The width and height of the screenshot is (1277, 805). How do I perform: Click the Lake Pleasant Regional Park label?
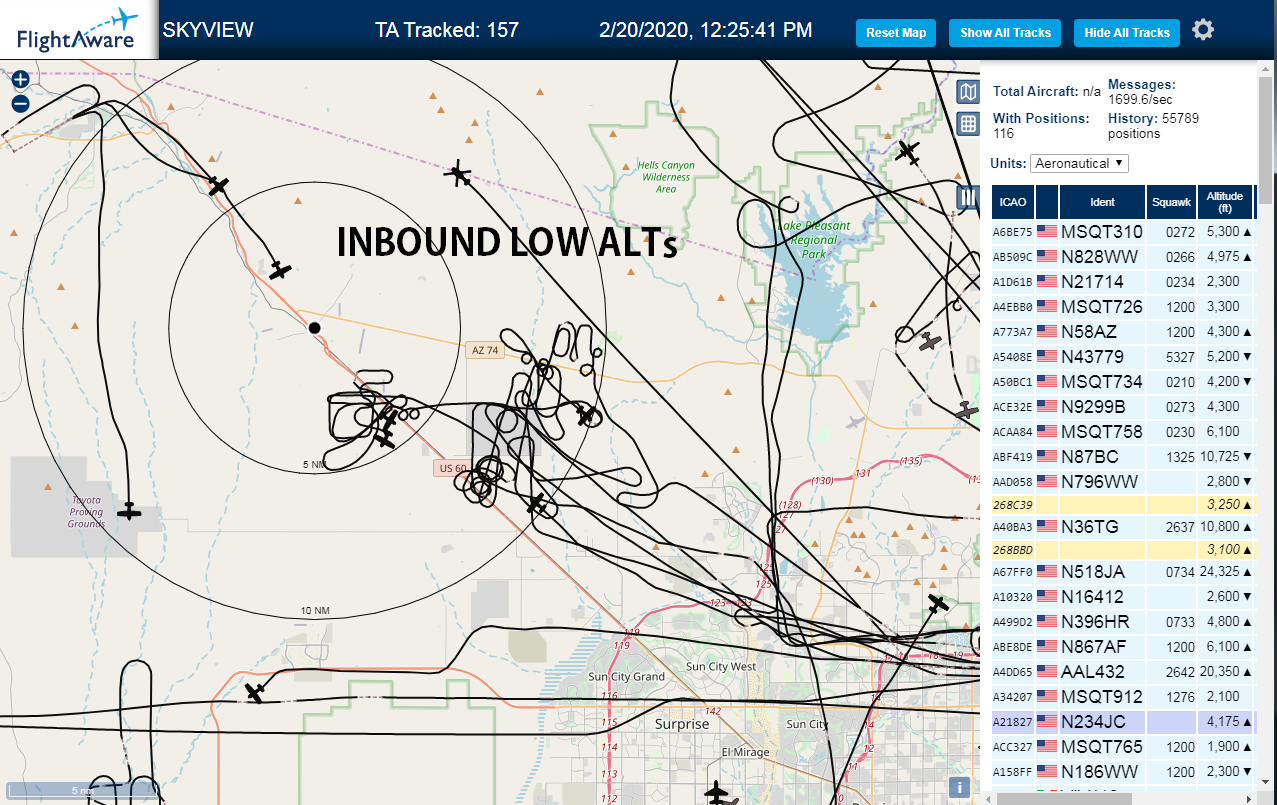click(813, 240)
